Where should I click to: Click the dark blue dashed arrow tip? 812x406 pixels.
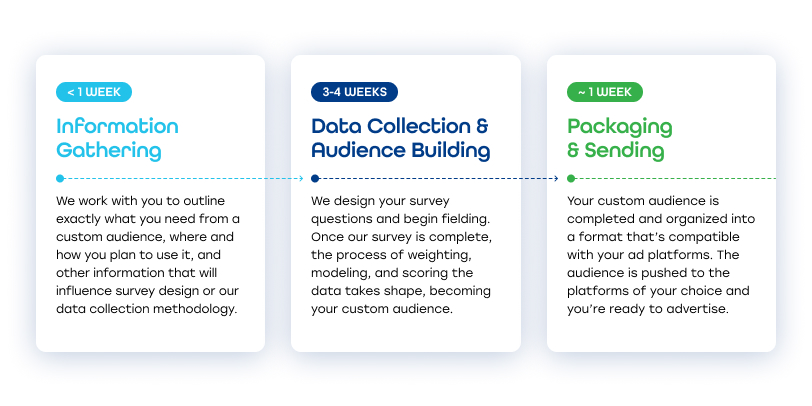click(x=557, y=179)
